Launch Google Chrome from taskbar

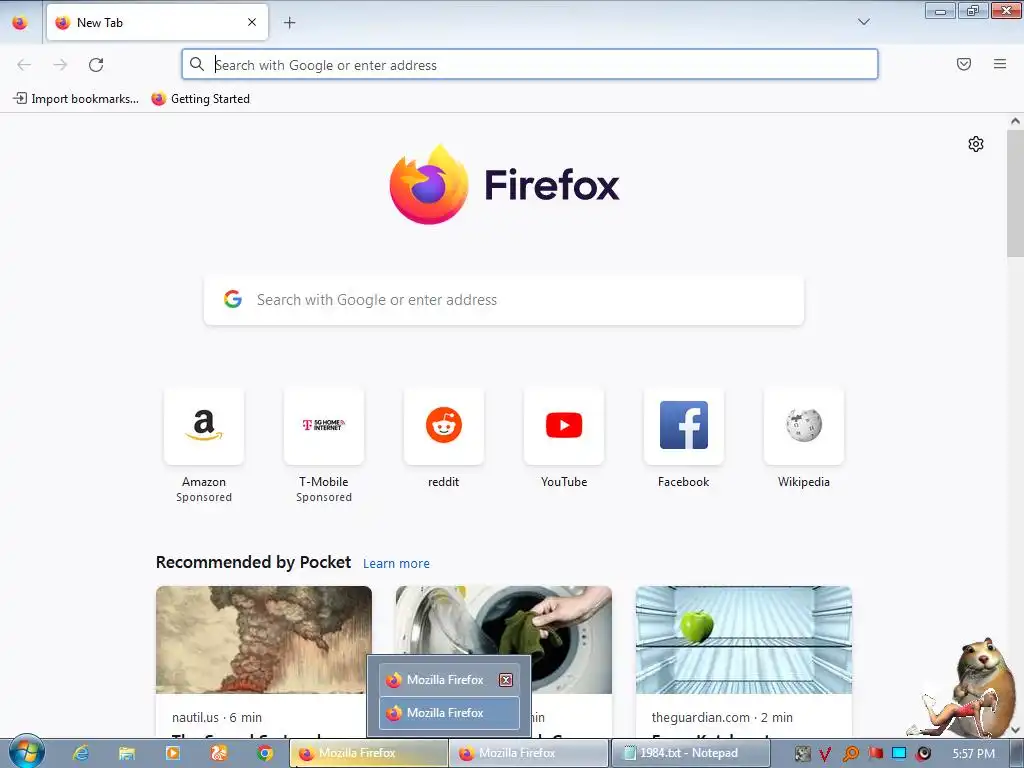(264, 753)
